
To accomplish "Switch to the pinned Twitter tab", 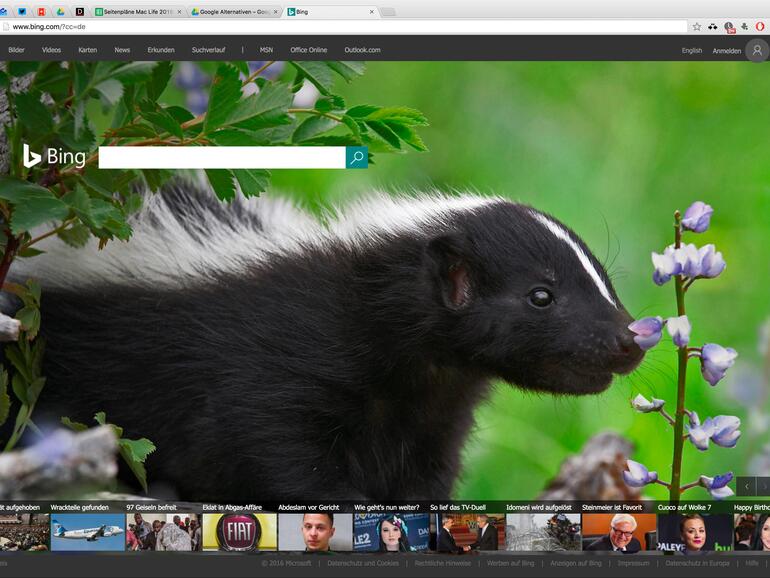I will [x=22, y=11].
